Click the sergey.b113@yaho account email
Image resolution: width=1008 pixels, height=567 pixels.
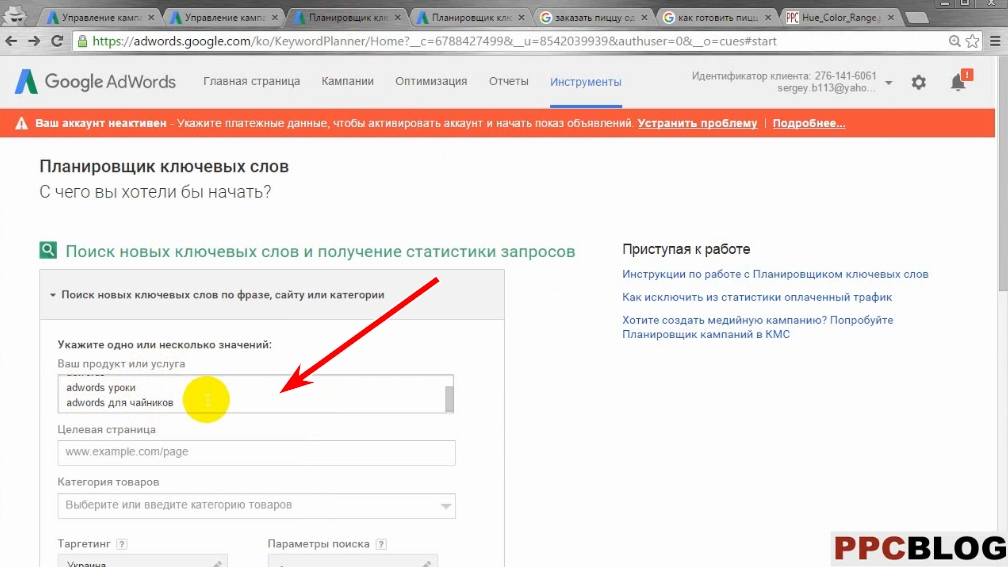[x=826, y=88]
